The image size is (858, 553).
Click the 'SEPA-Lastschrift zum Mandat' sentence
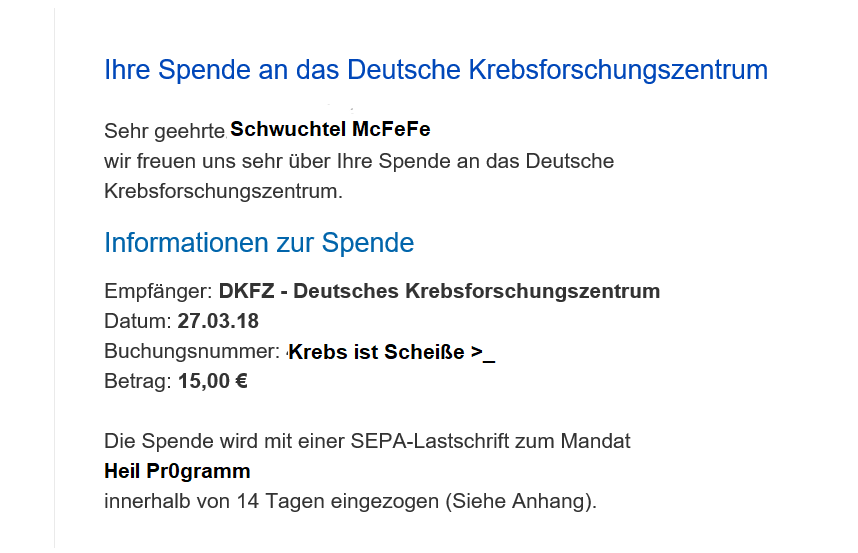click(x=367, y=441)
